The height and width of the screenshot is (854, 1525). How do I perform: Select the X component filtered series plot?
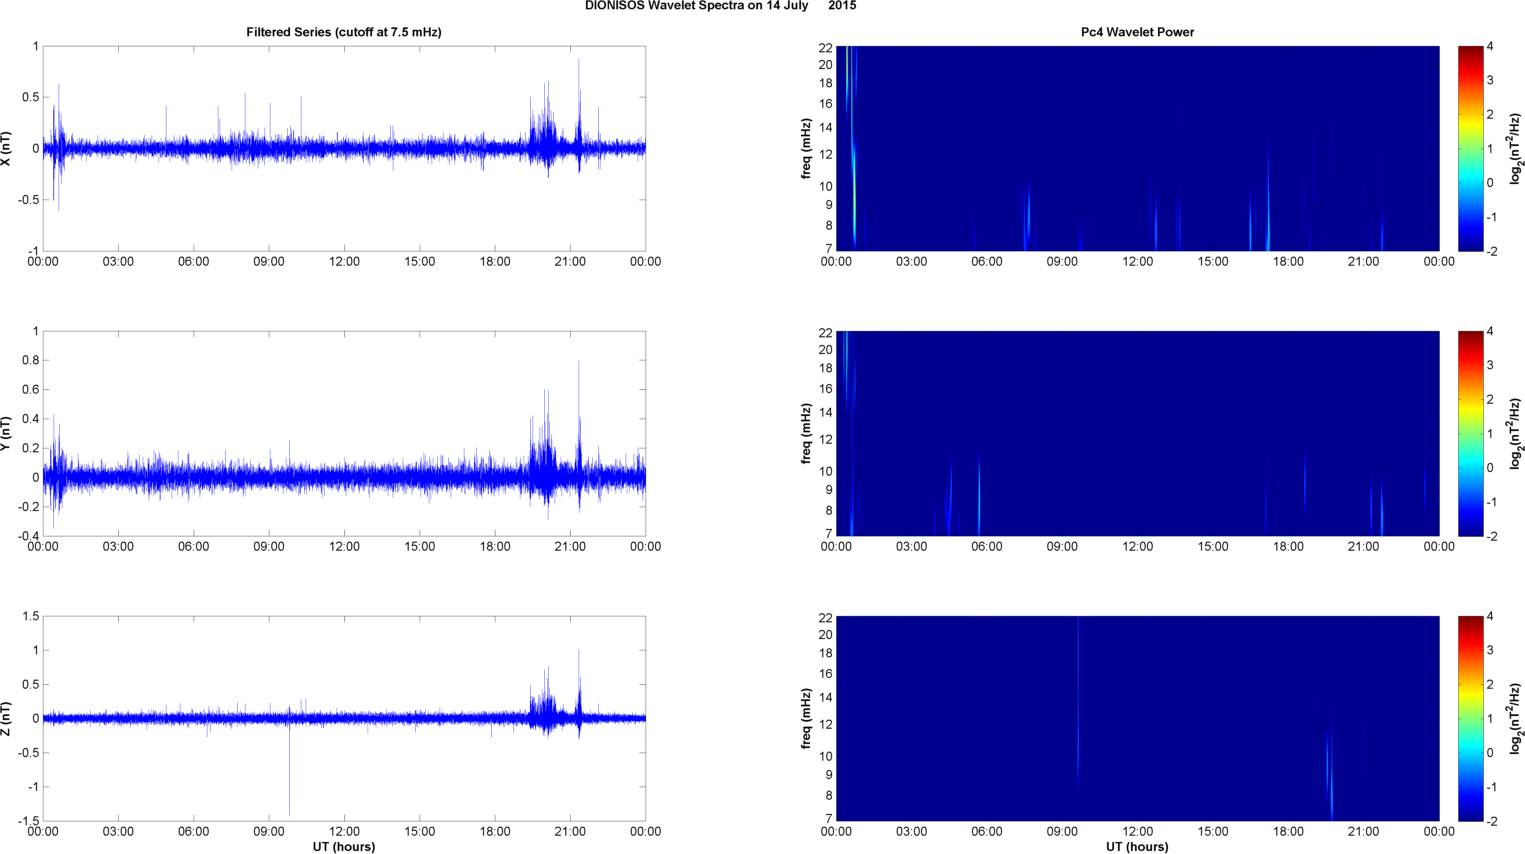tap(344, 148)
